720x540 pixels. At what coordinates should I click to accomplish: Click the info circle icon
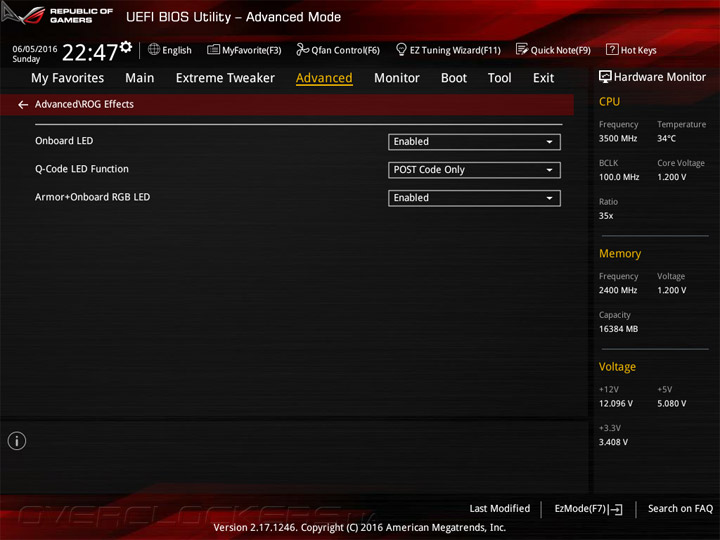coord(17,441)
